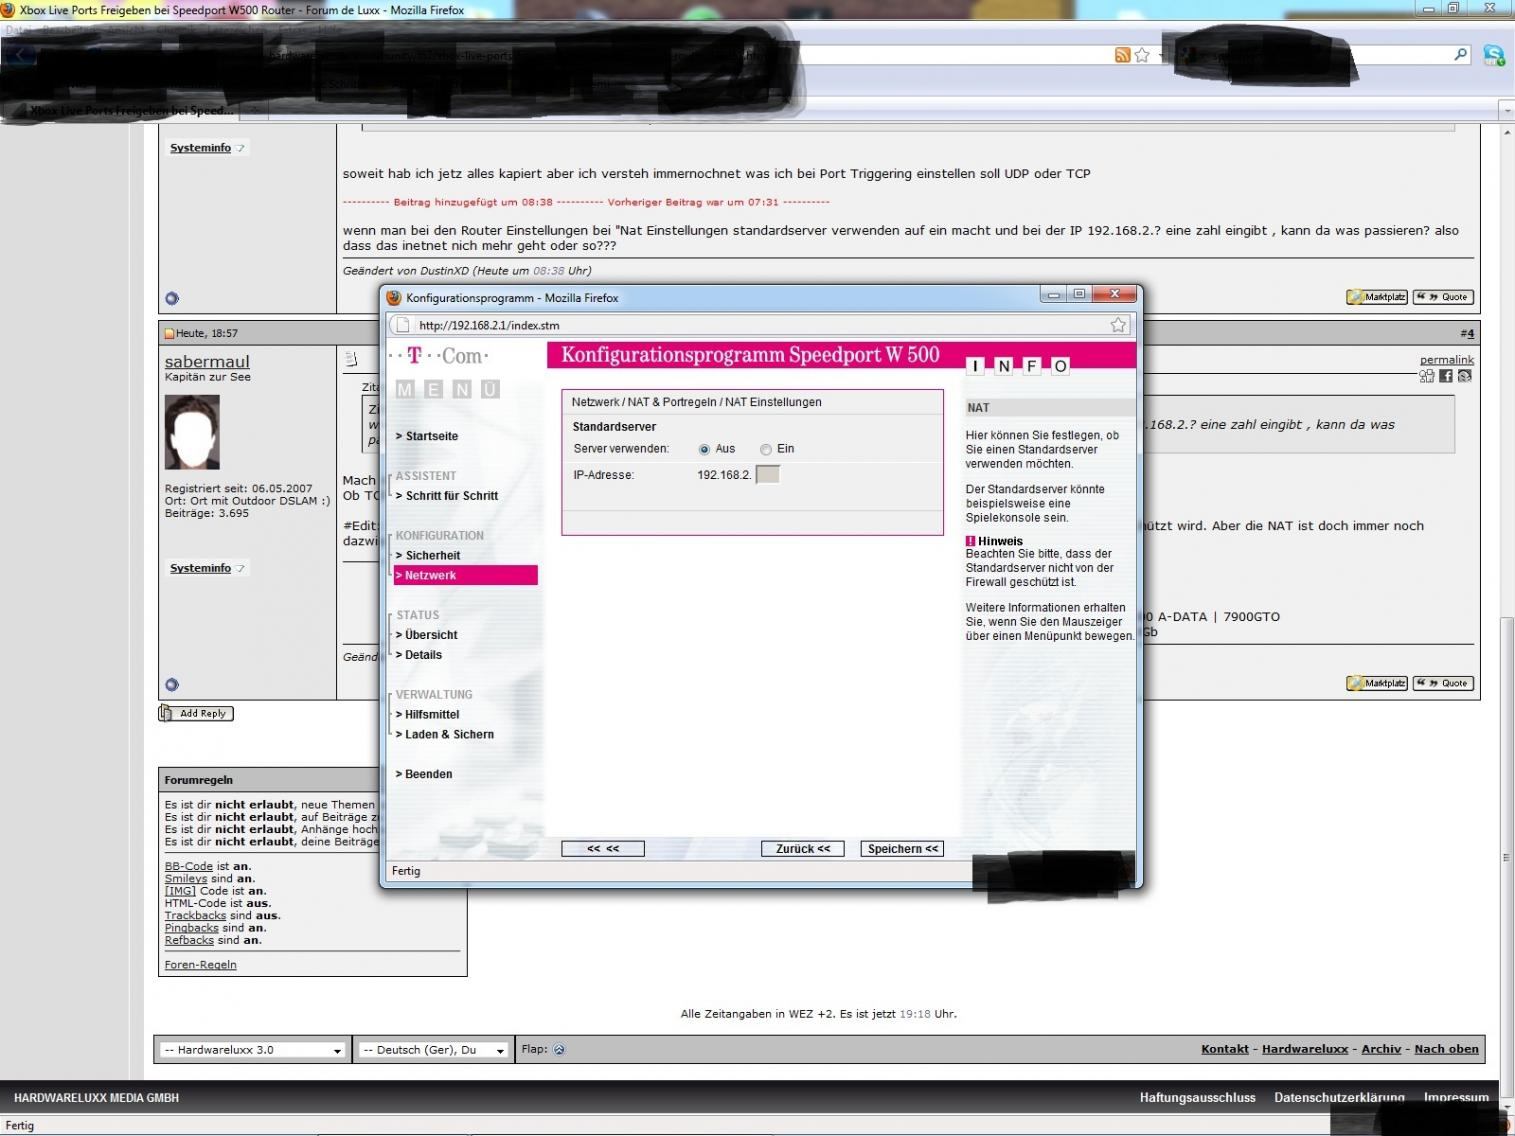Open the BB-Code help link
This screenshot has height=1136, width=1515.
[x=189, y=867]
